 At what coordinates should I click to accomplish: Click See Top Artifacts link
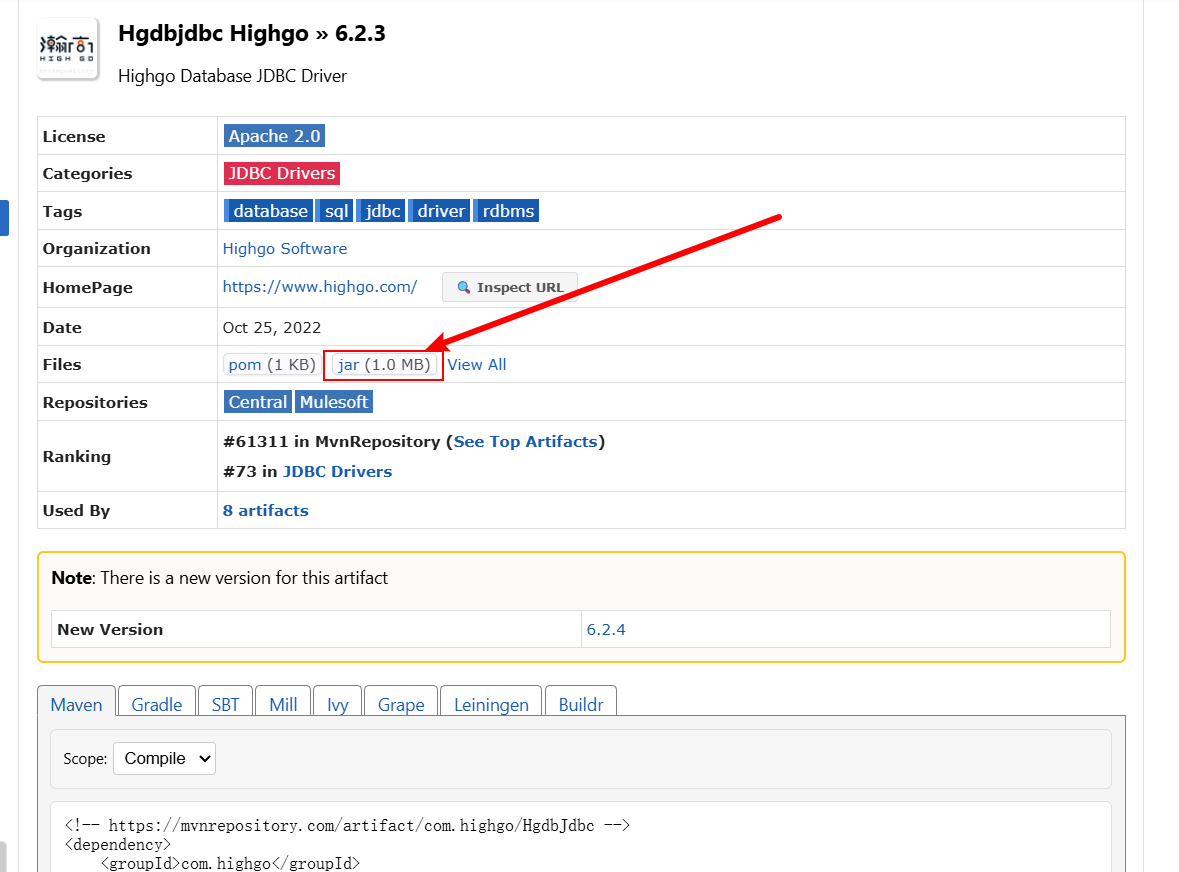tap(525, 441)
